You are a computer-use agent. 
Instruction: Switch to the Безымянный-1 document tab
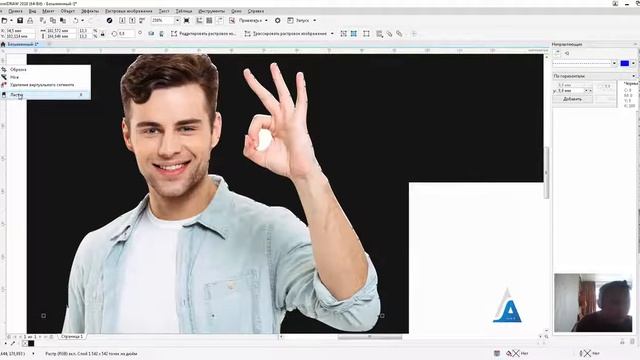point(22,44)
